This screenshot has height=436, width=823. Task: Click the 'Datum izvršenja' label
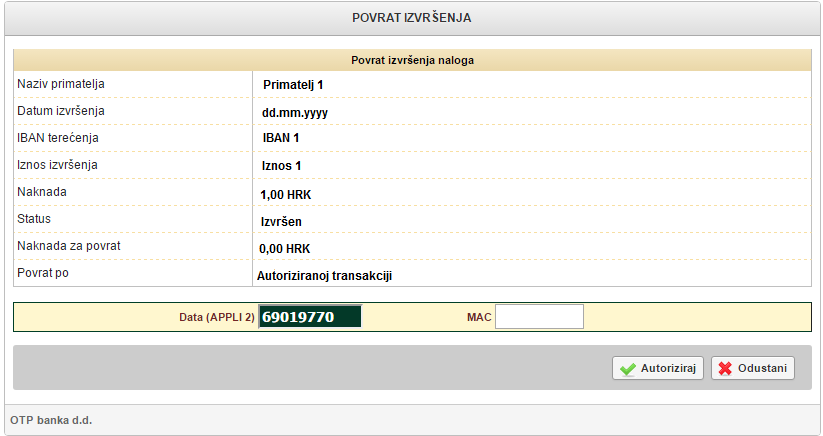coord(61,111)
